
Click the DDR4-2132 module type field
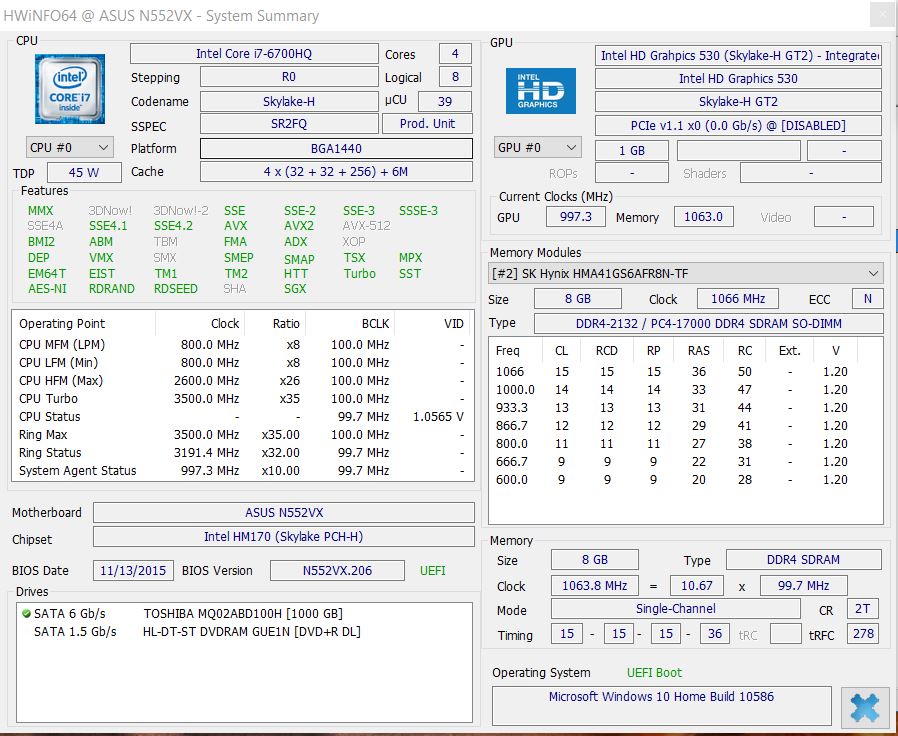pos(708,324)
